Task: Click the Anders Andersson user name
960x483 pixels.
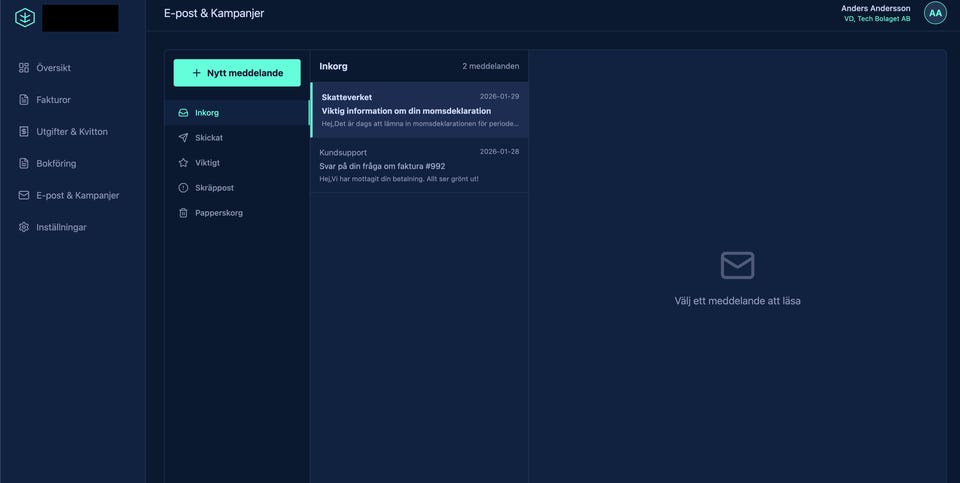Action: [x=876, y=9]
